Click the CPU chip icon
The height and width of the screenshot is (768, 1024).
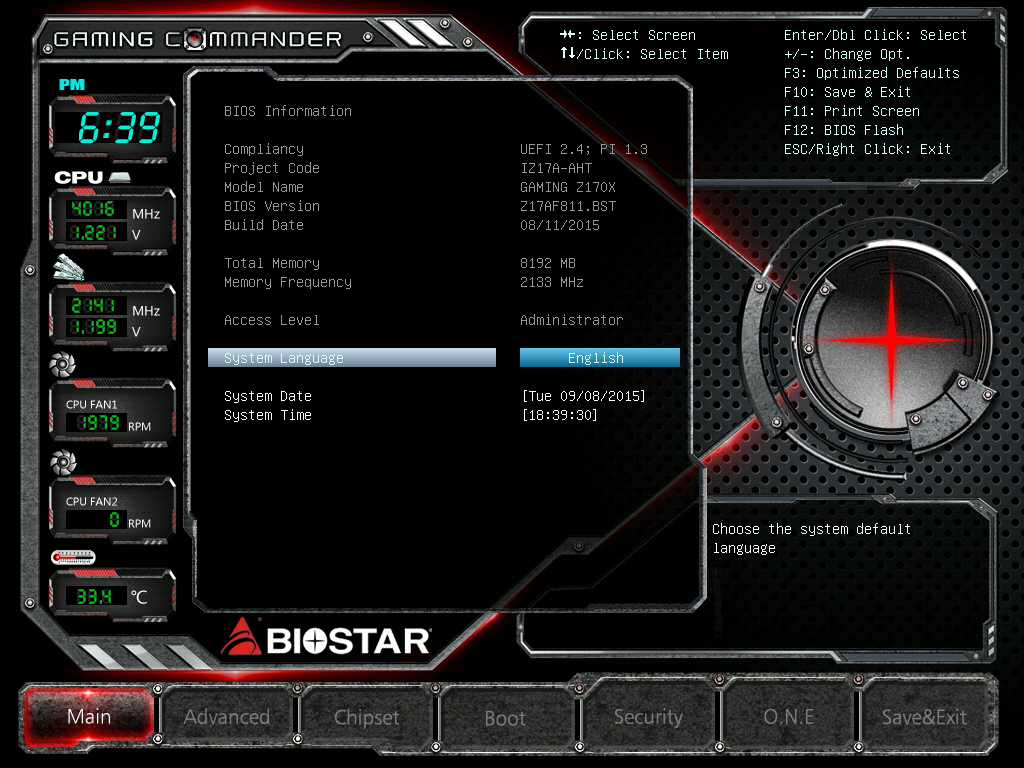tap(120, 177)
